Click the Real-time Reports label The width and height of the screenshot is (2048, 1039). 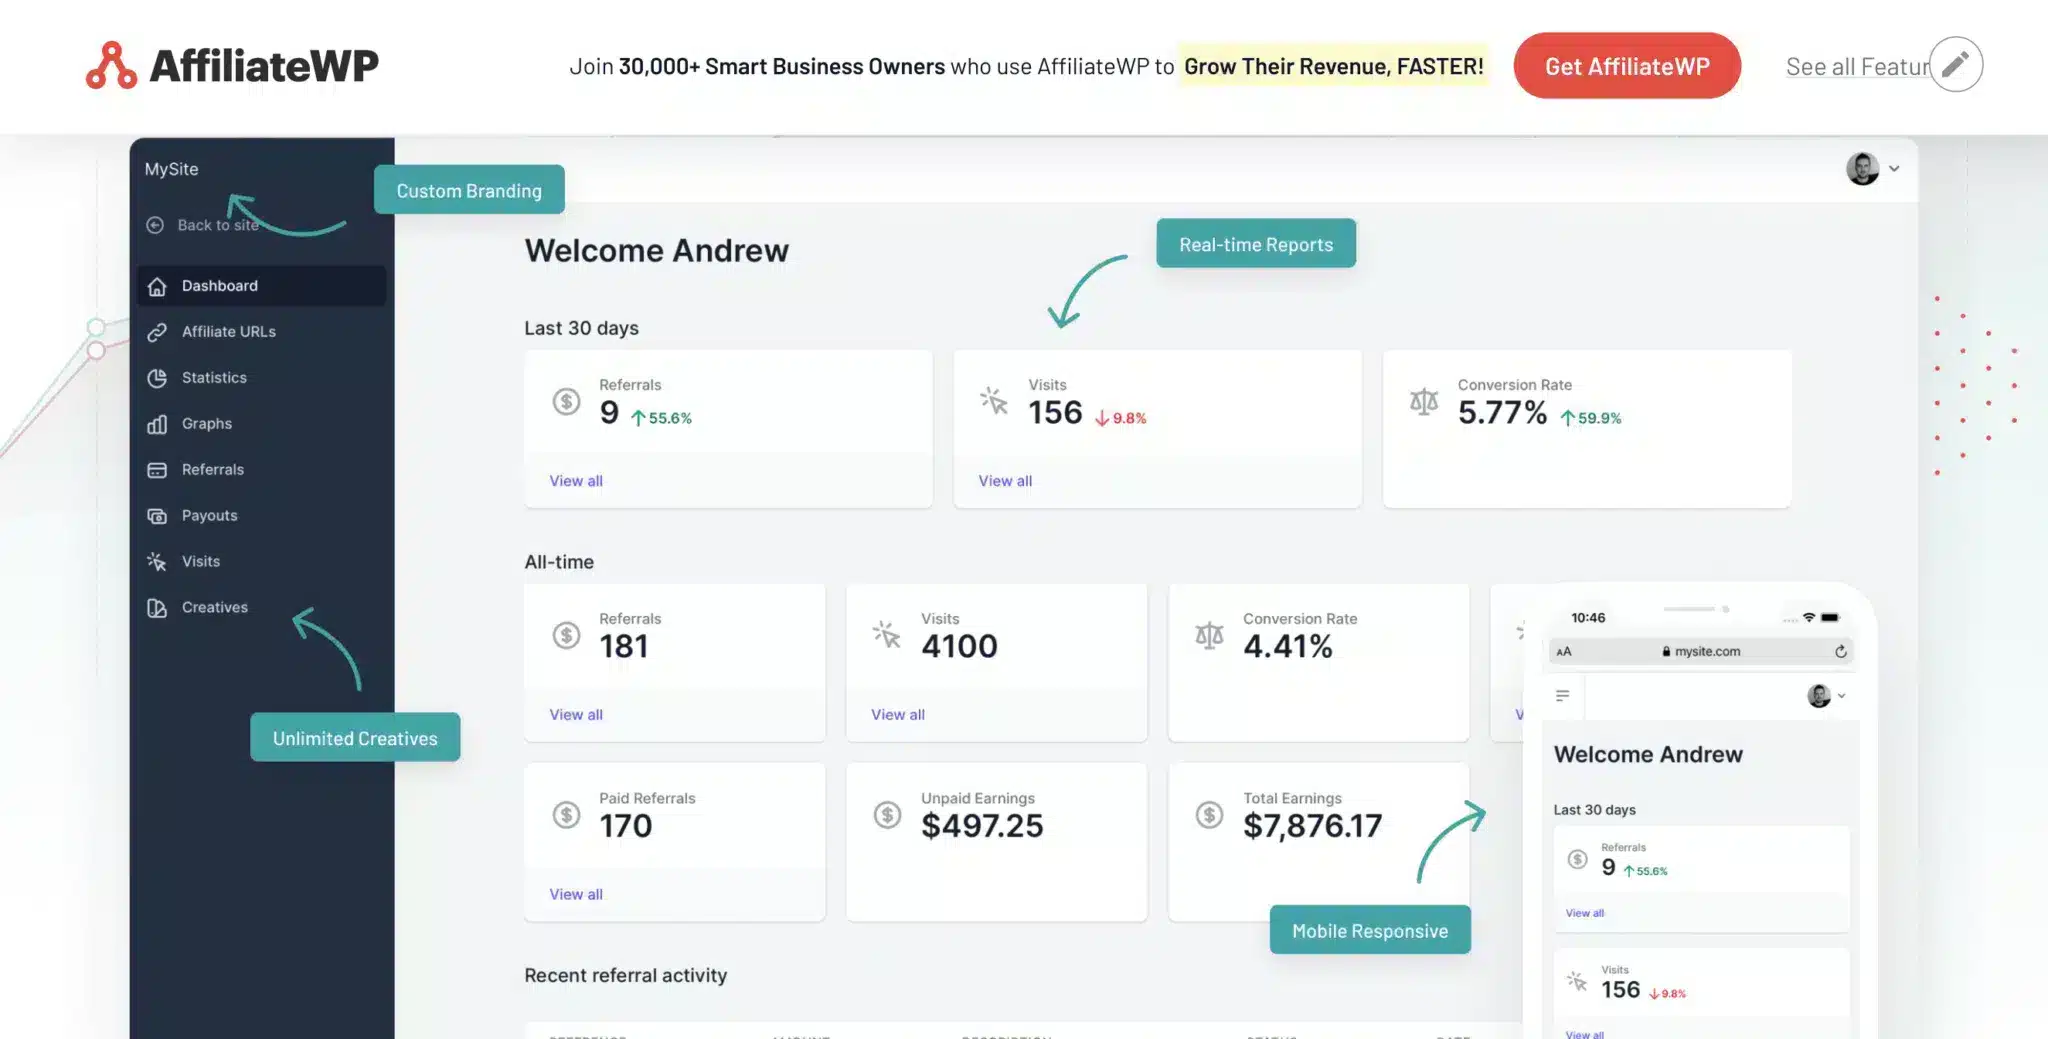point(1256,244)
